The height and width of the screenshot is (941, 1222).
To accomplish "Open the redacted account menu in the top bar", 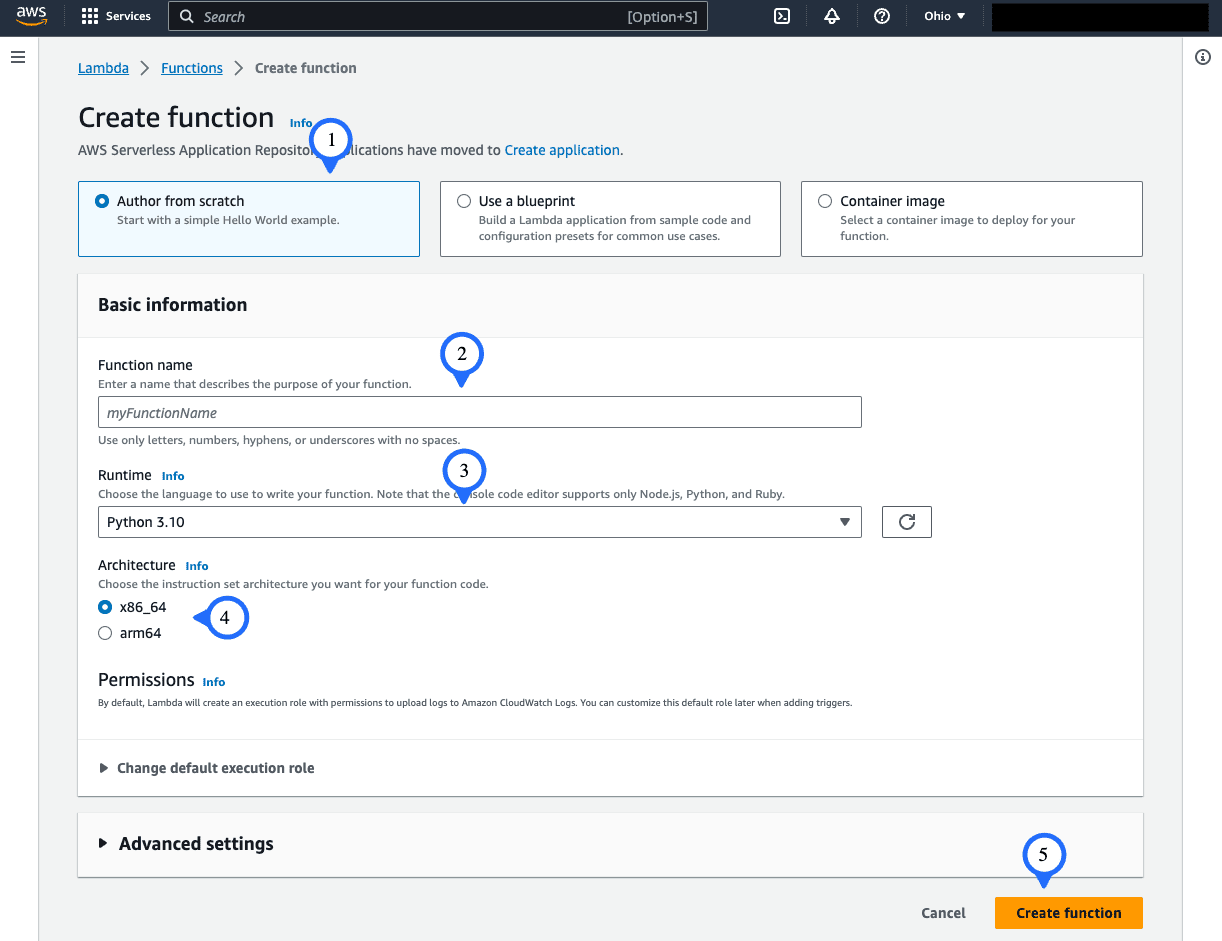I will pyautogui.click(x=1100, y=17).
